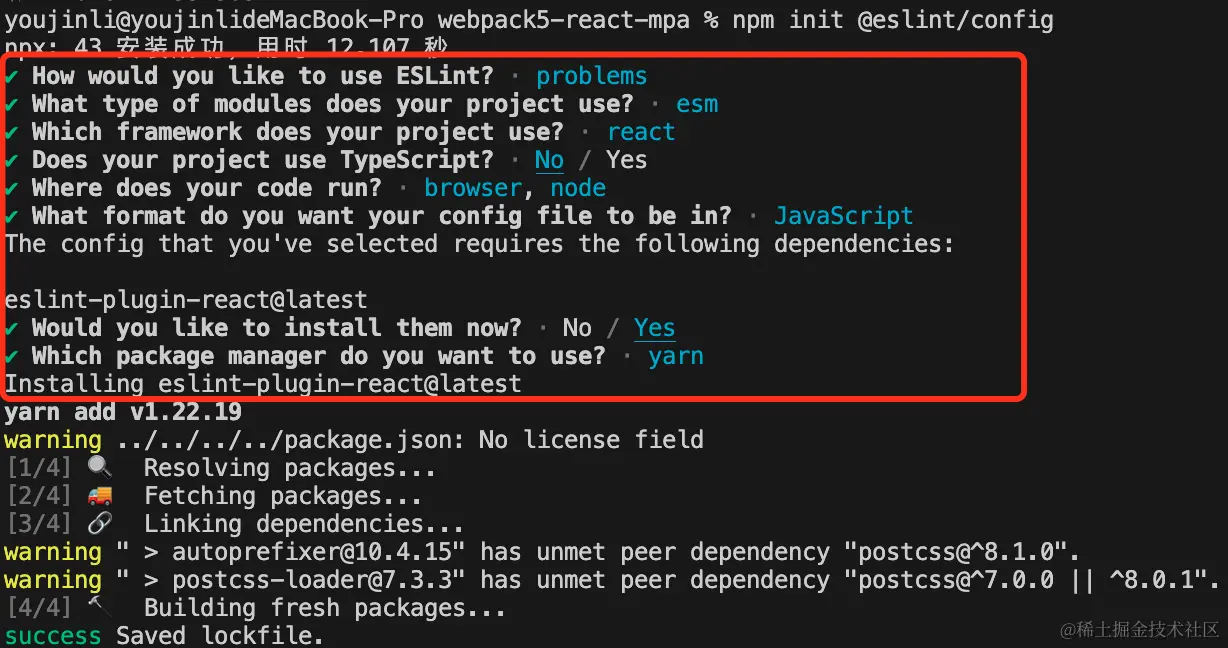Click the 'yarn add v1.22.19' line
1228x648 pixels.
click(123, 412)
